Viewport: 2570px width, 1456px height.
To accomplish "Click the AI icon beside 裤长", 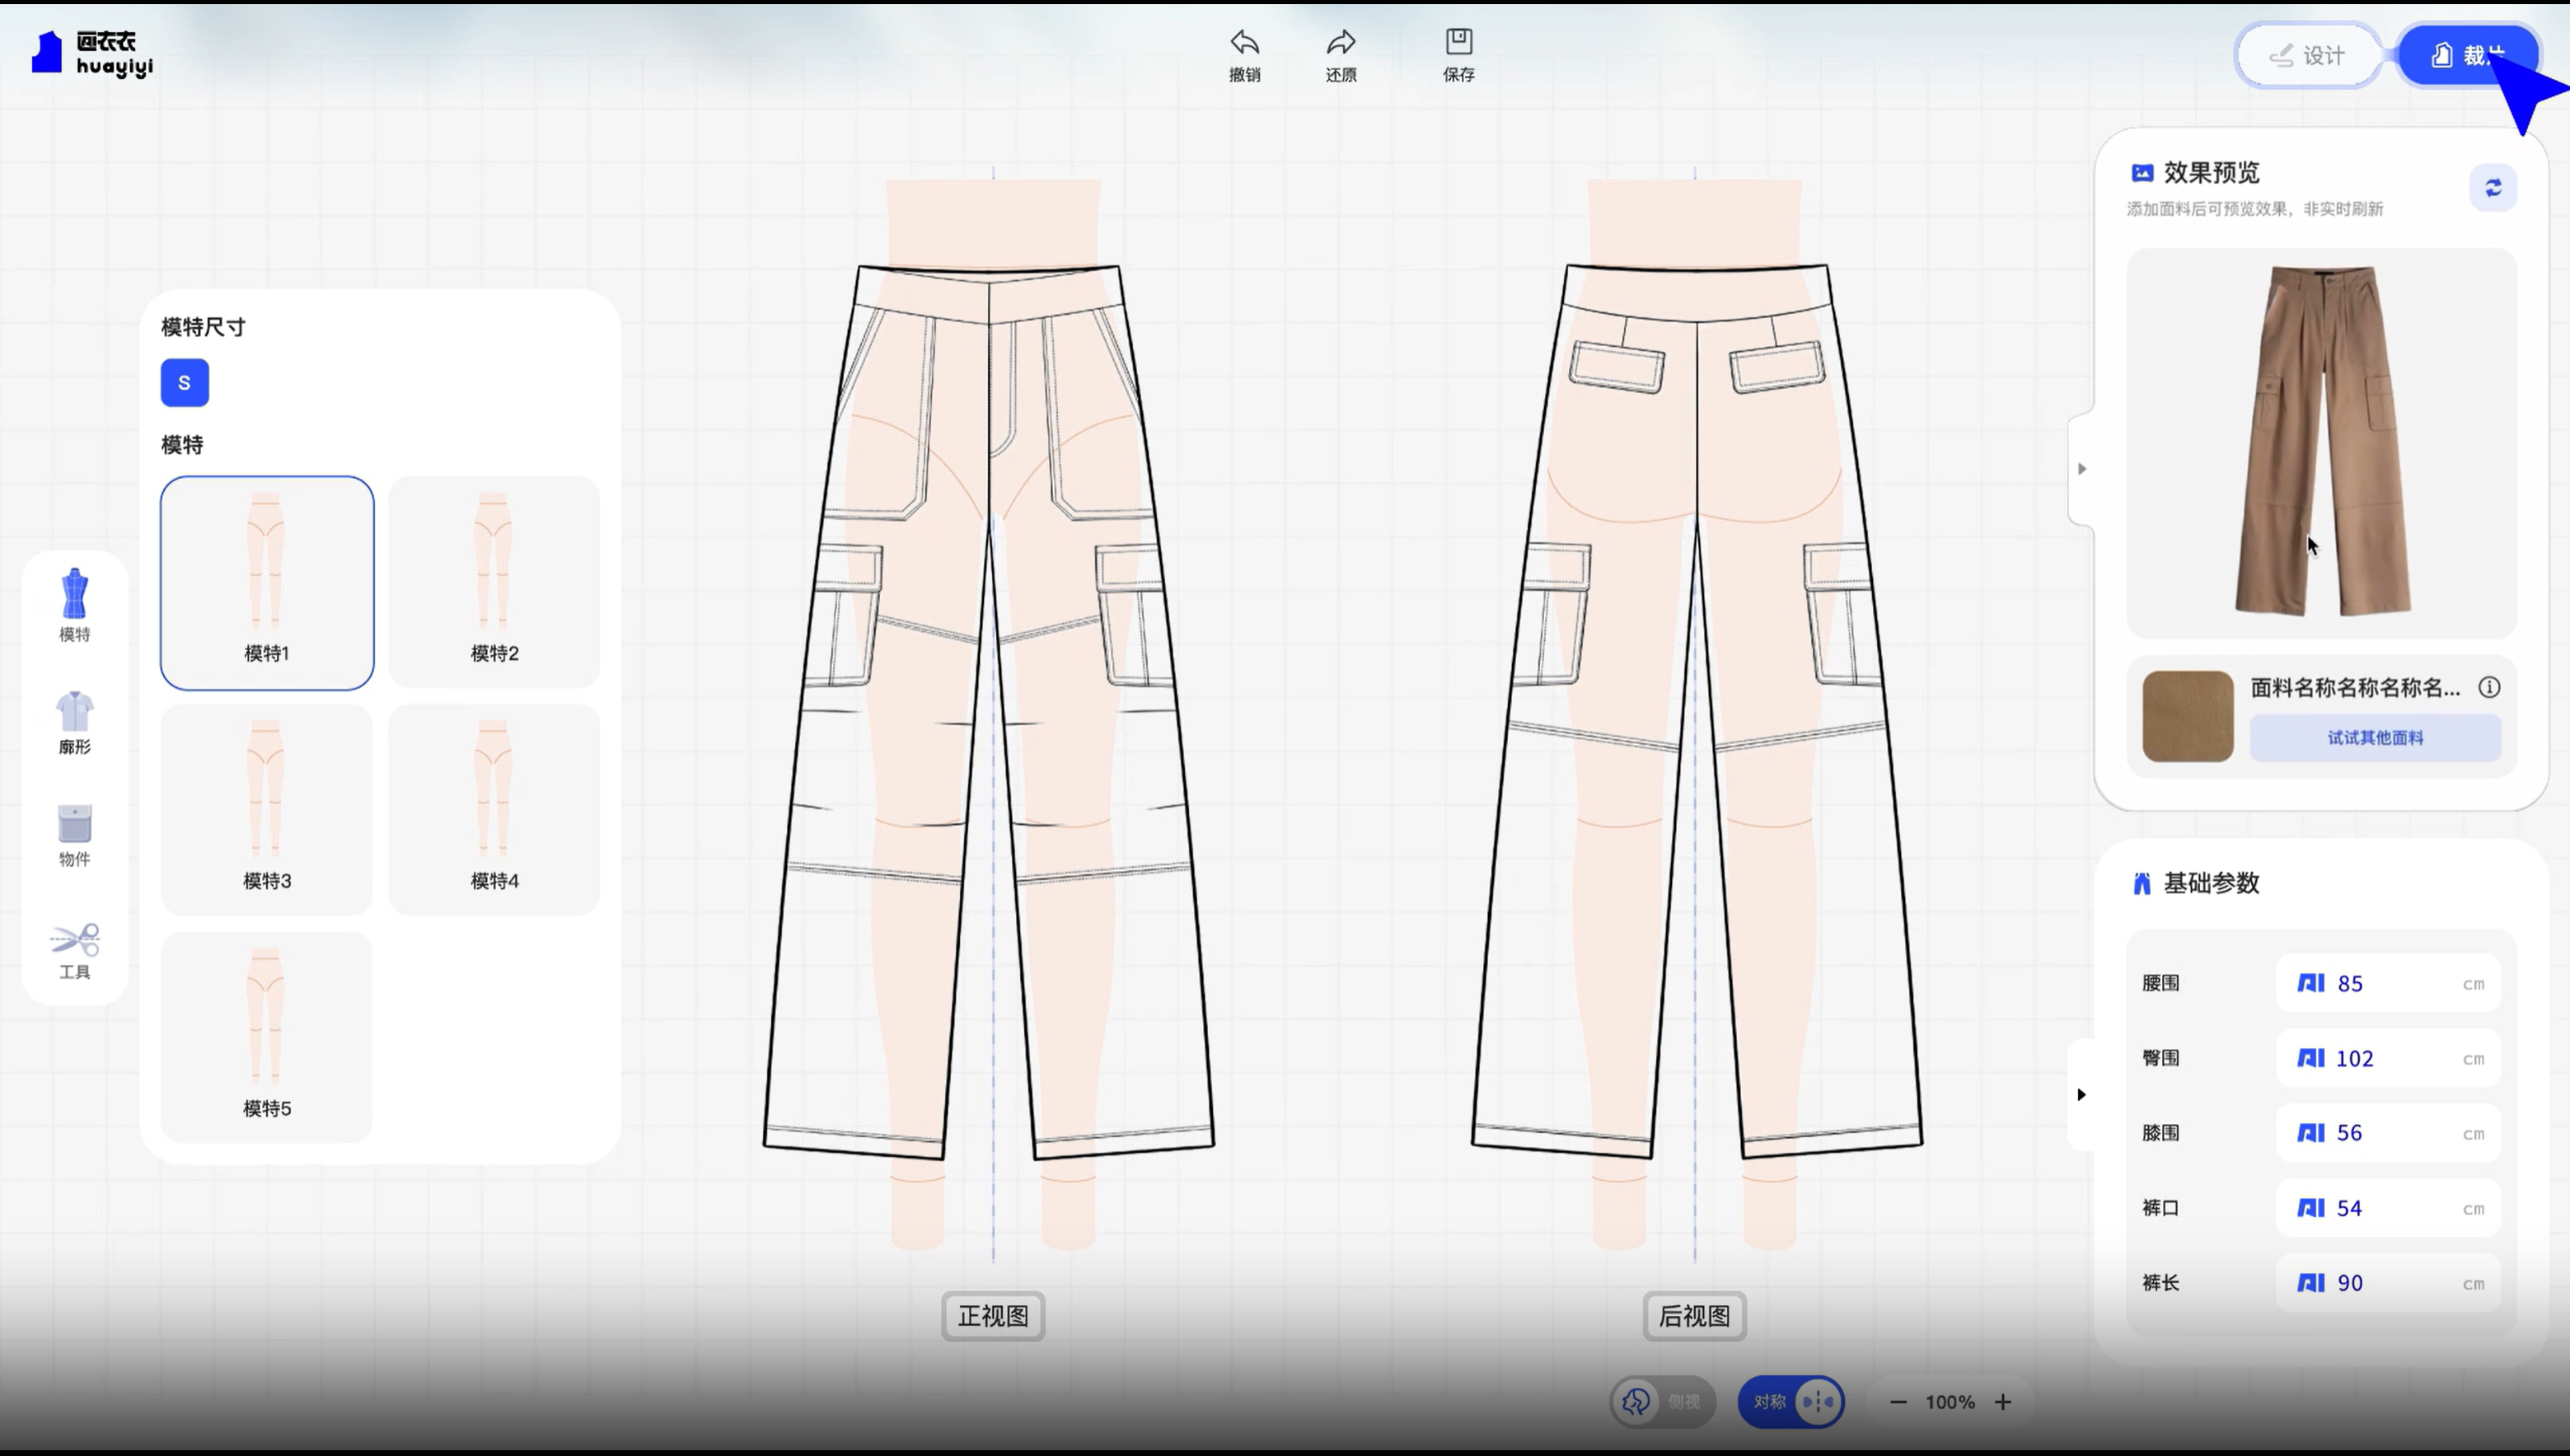I will pyautogui.click(x=2311, y=1283).
